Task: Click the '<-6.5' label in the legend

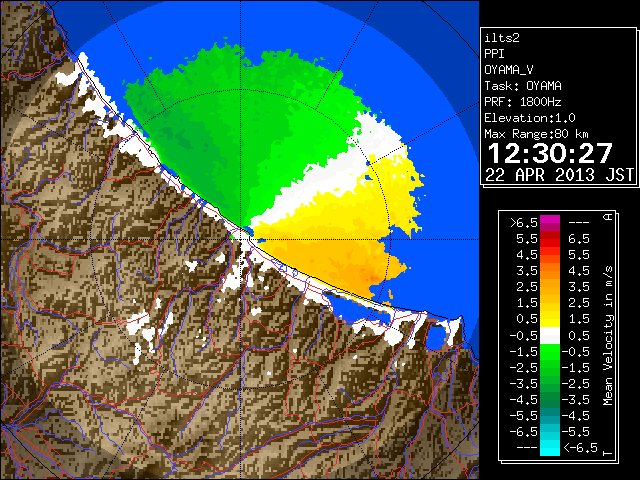Action: point(580,448)
